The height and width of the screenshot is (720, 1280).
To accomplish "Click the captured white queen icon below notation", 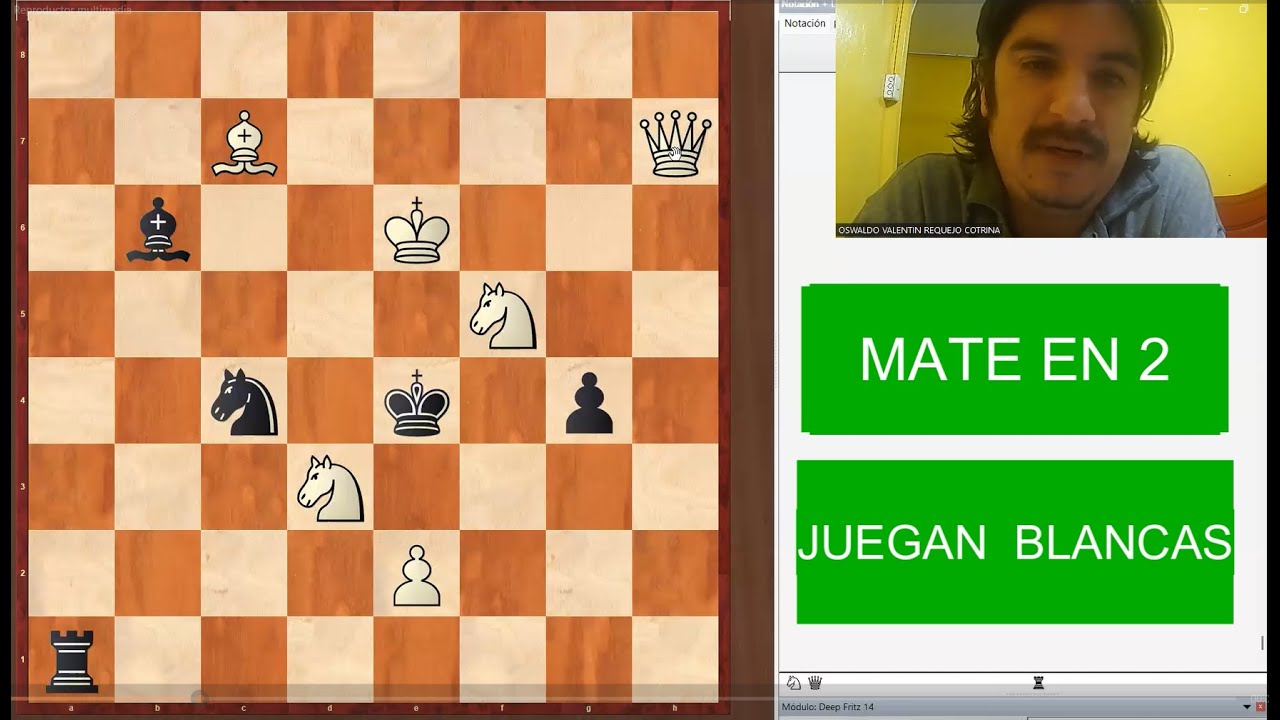I will pos(815,683).
